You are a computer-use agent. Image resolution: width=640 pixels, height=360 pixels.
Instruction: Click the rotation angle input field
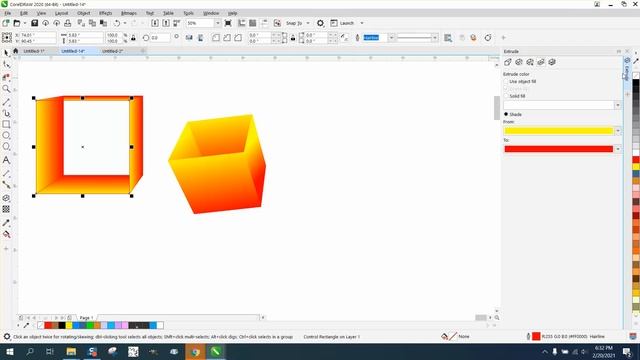[160, 38]
